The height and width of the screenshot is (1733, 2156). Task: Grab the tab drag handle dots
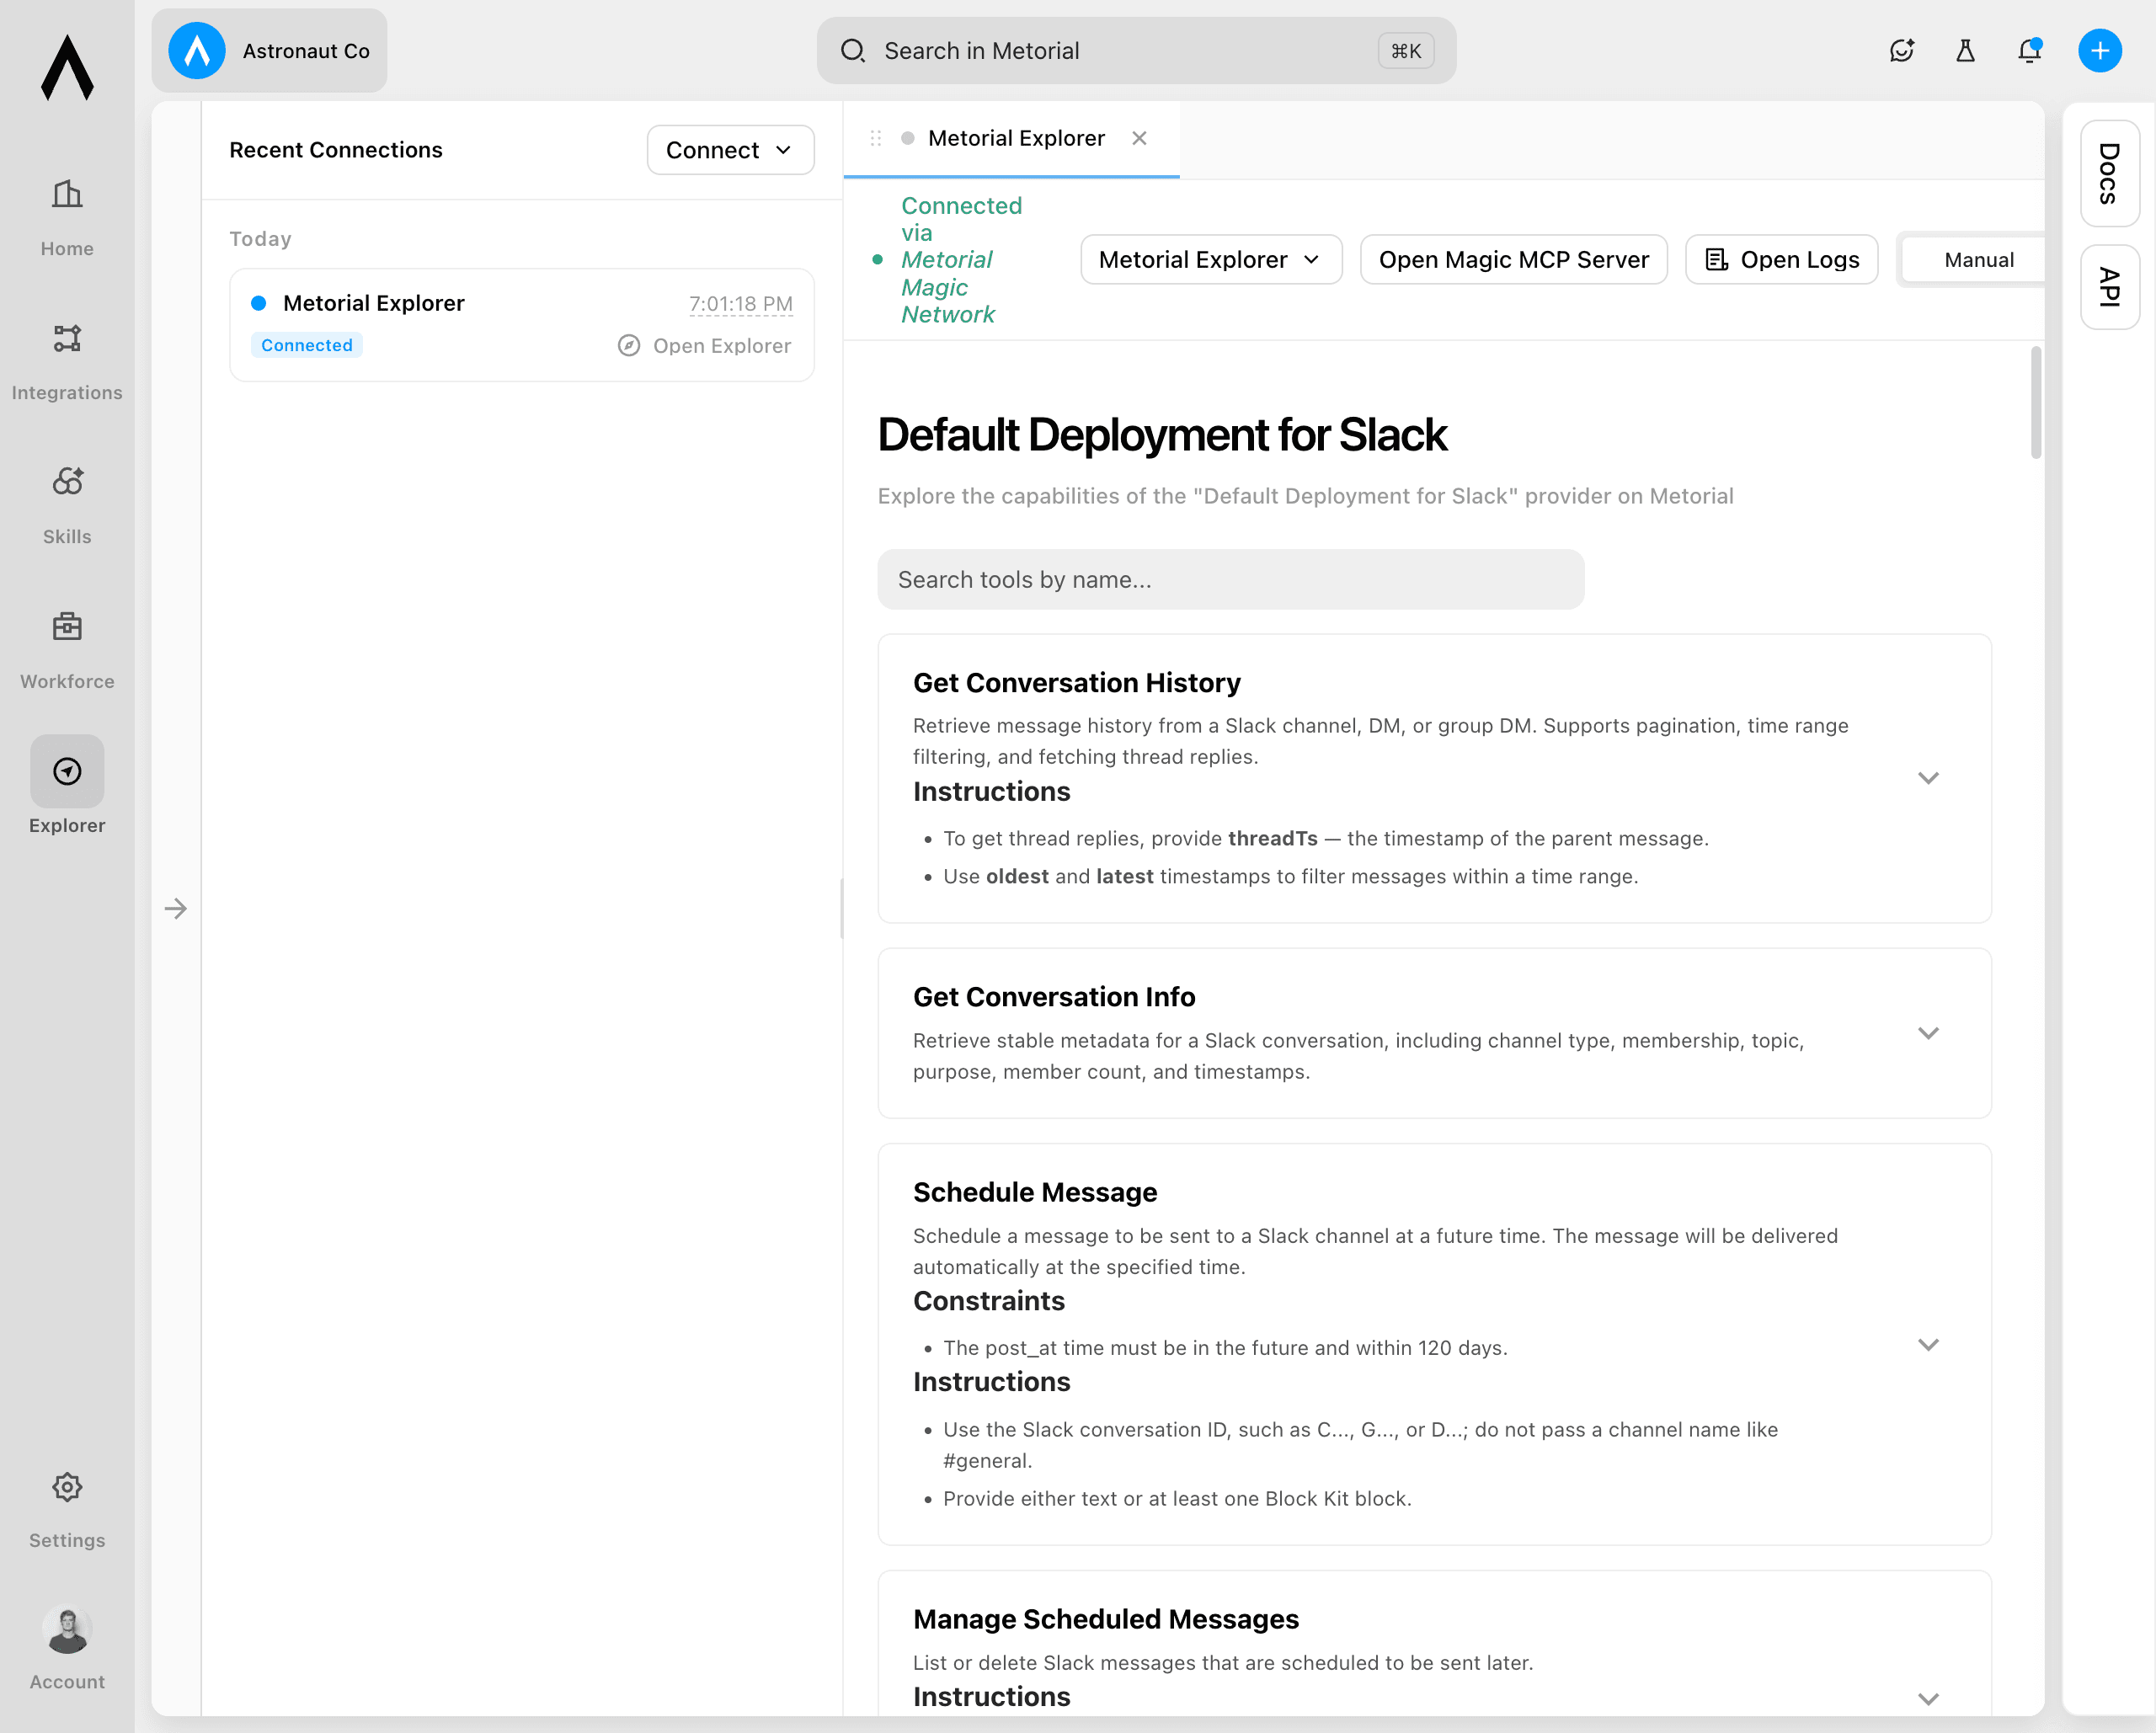pos(876,138)
